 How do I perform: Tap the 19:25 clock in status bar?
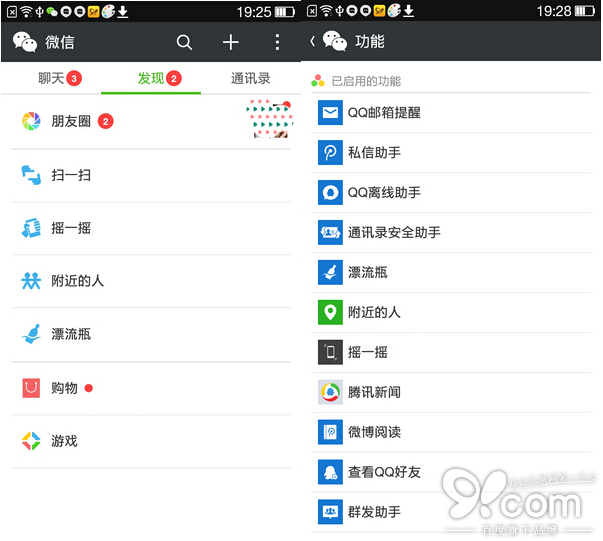point(254,12)
